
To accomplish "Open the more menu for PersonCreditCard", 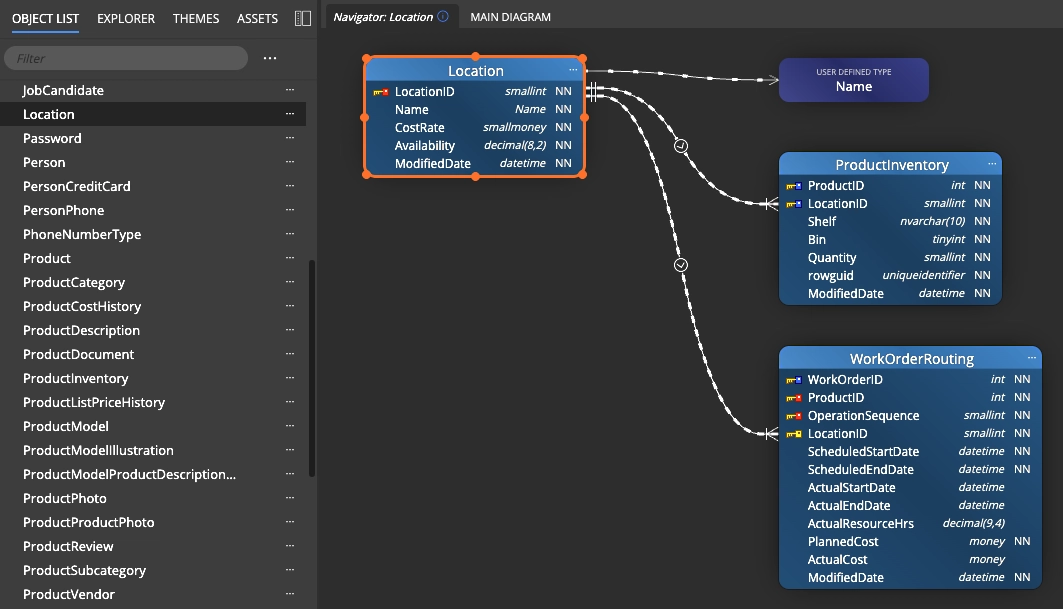I will pyautogui.click(x=290, y=186).
